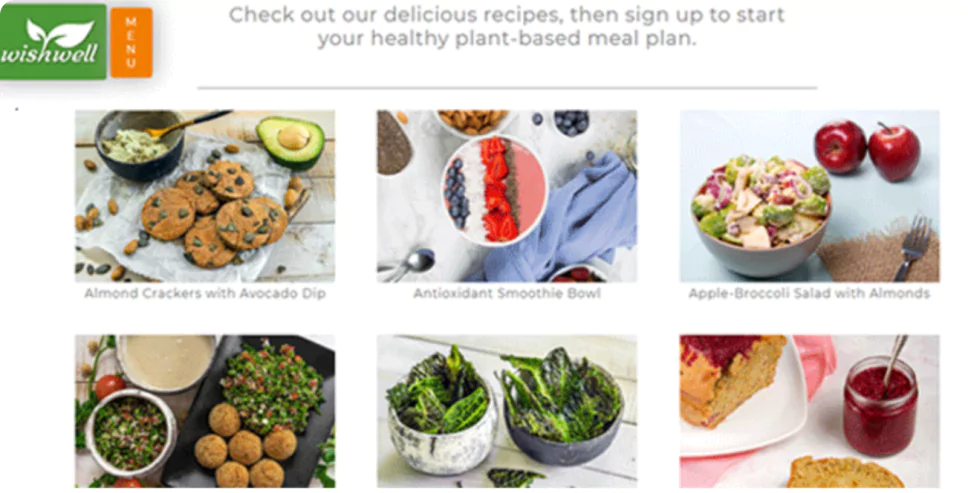Click the white leaf icon in logo

(60, 32)
